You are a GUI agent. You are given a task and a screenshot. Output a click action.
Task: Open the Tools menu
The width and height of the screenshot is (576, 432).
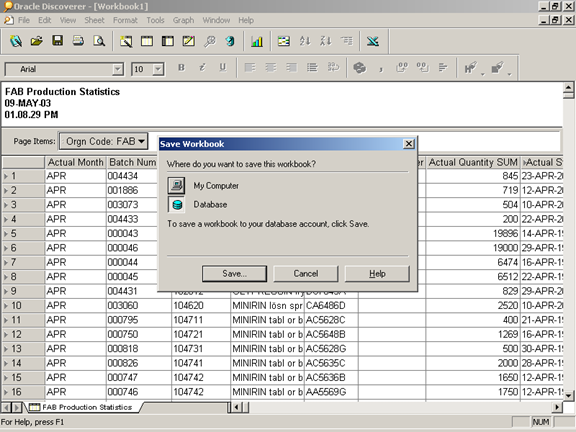click(155, 20)
